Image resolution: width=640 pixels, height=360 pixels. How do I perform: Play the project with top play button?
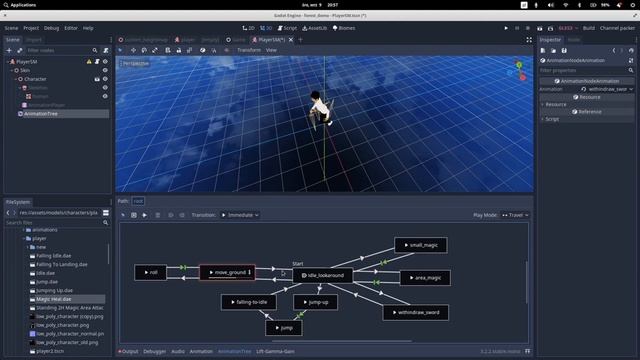[506, 28]
